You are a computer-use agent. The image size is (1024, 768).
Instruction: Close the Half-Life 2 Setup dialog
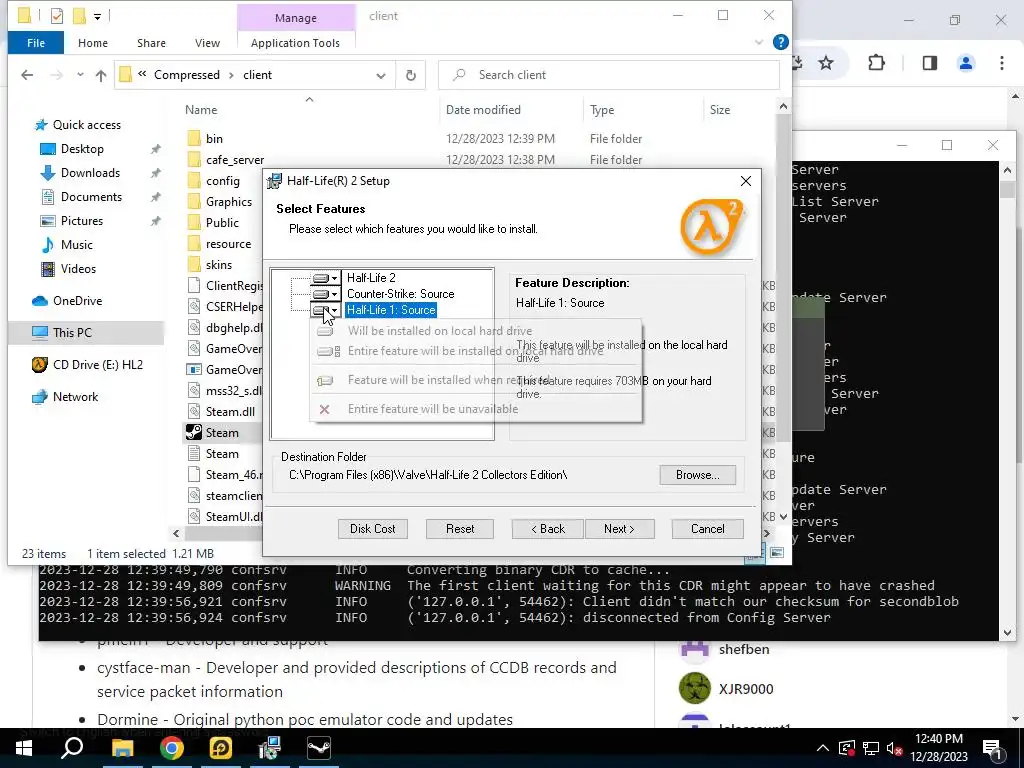[746, 181]
